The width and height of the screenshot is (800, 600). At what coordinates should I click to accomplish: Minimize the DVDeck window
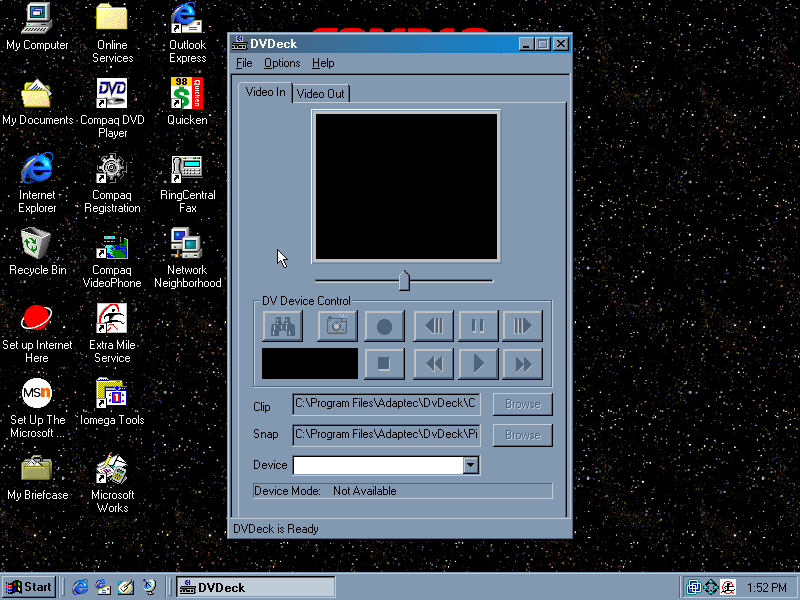tap(526, 44)
